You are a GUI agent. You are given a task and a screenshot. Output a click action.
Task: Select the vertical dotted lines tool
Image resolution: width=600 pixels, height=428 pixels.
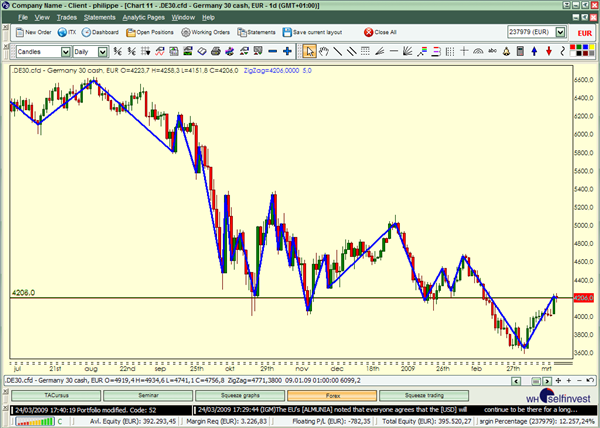tap(450, 51)
